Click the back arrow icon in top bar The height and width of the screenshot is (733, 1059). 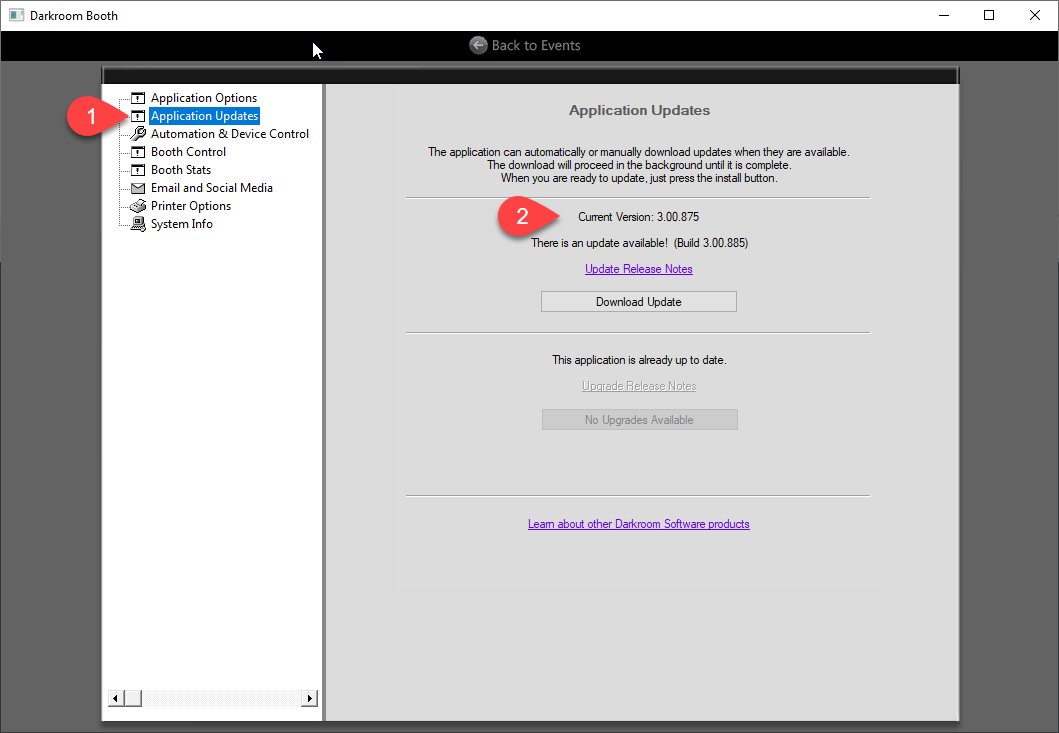pos(478,45)
